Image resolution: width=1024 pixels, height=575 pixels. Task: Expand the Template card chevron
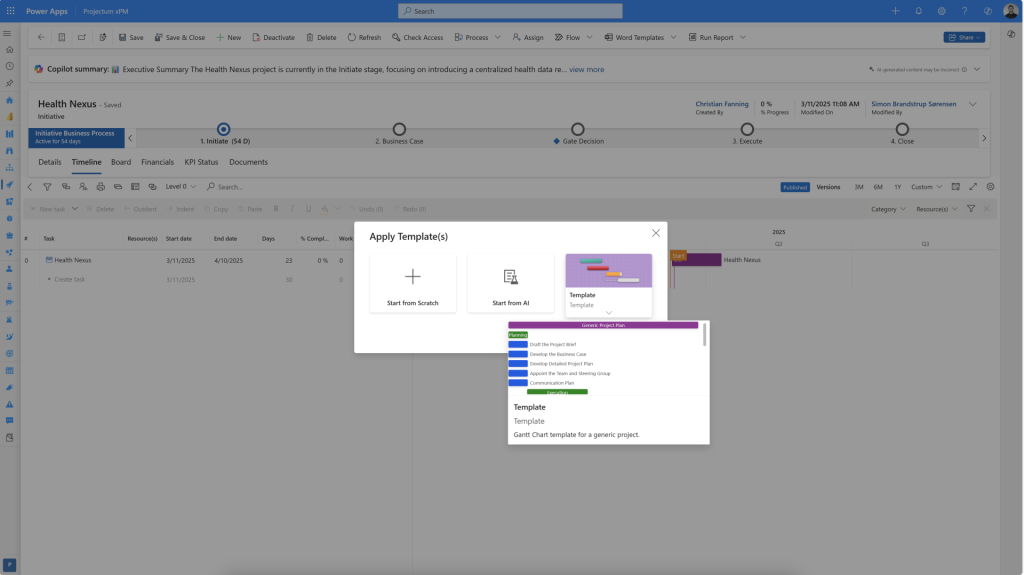point(609,313)
